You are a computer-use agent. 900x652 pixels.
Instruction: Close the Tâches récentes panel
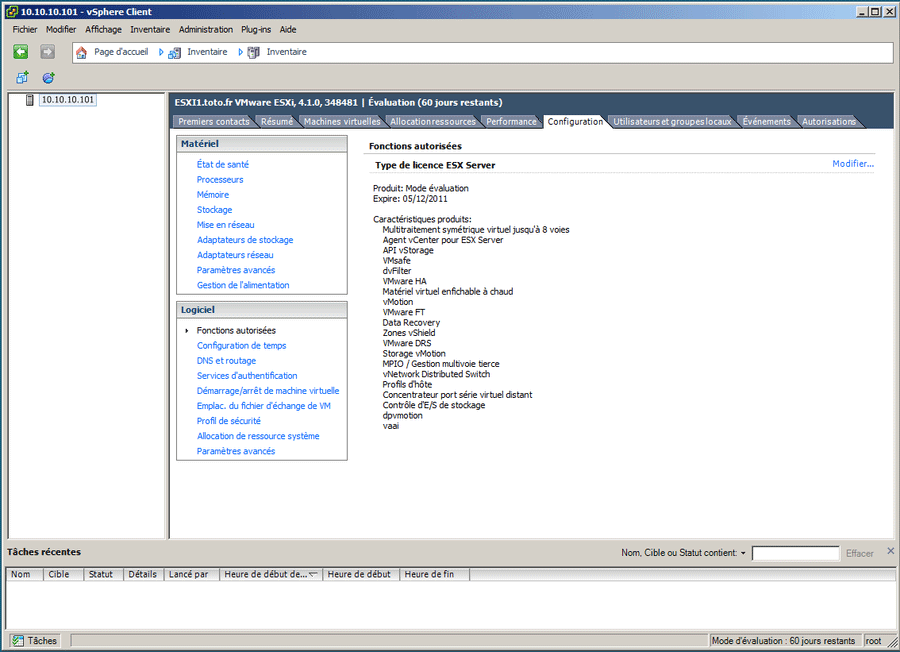(890, 551)
